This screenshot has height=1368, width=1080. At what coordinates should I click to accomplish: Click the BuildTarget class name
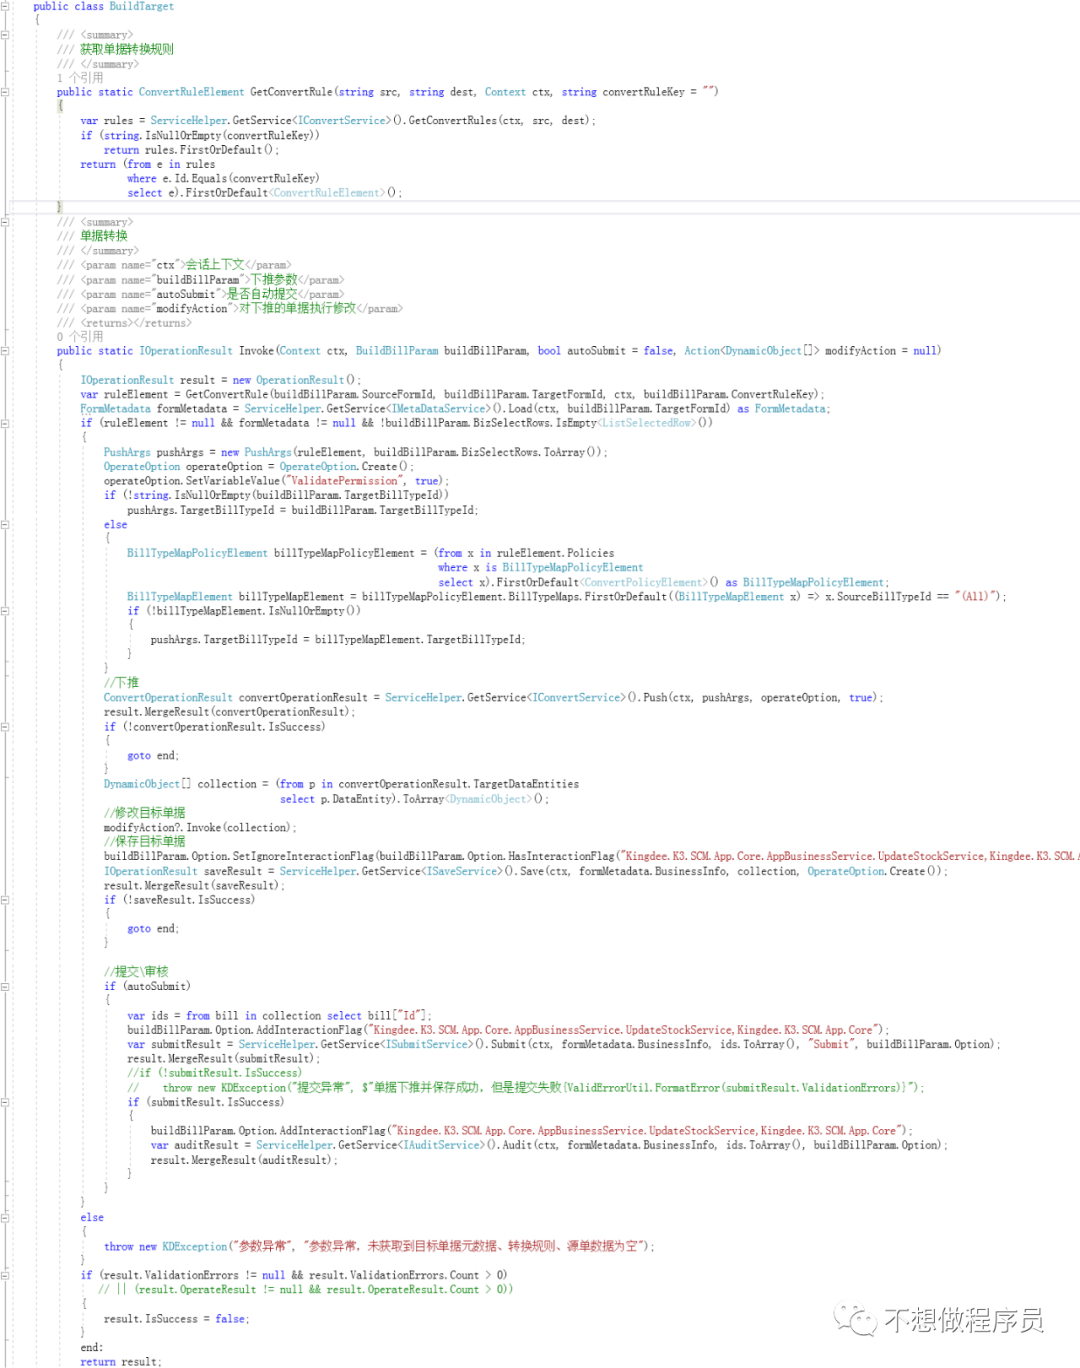[141, 6]
